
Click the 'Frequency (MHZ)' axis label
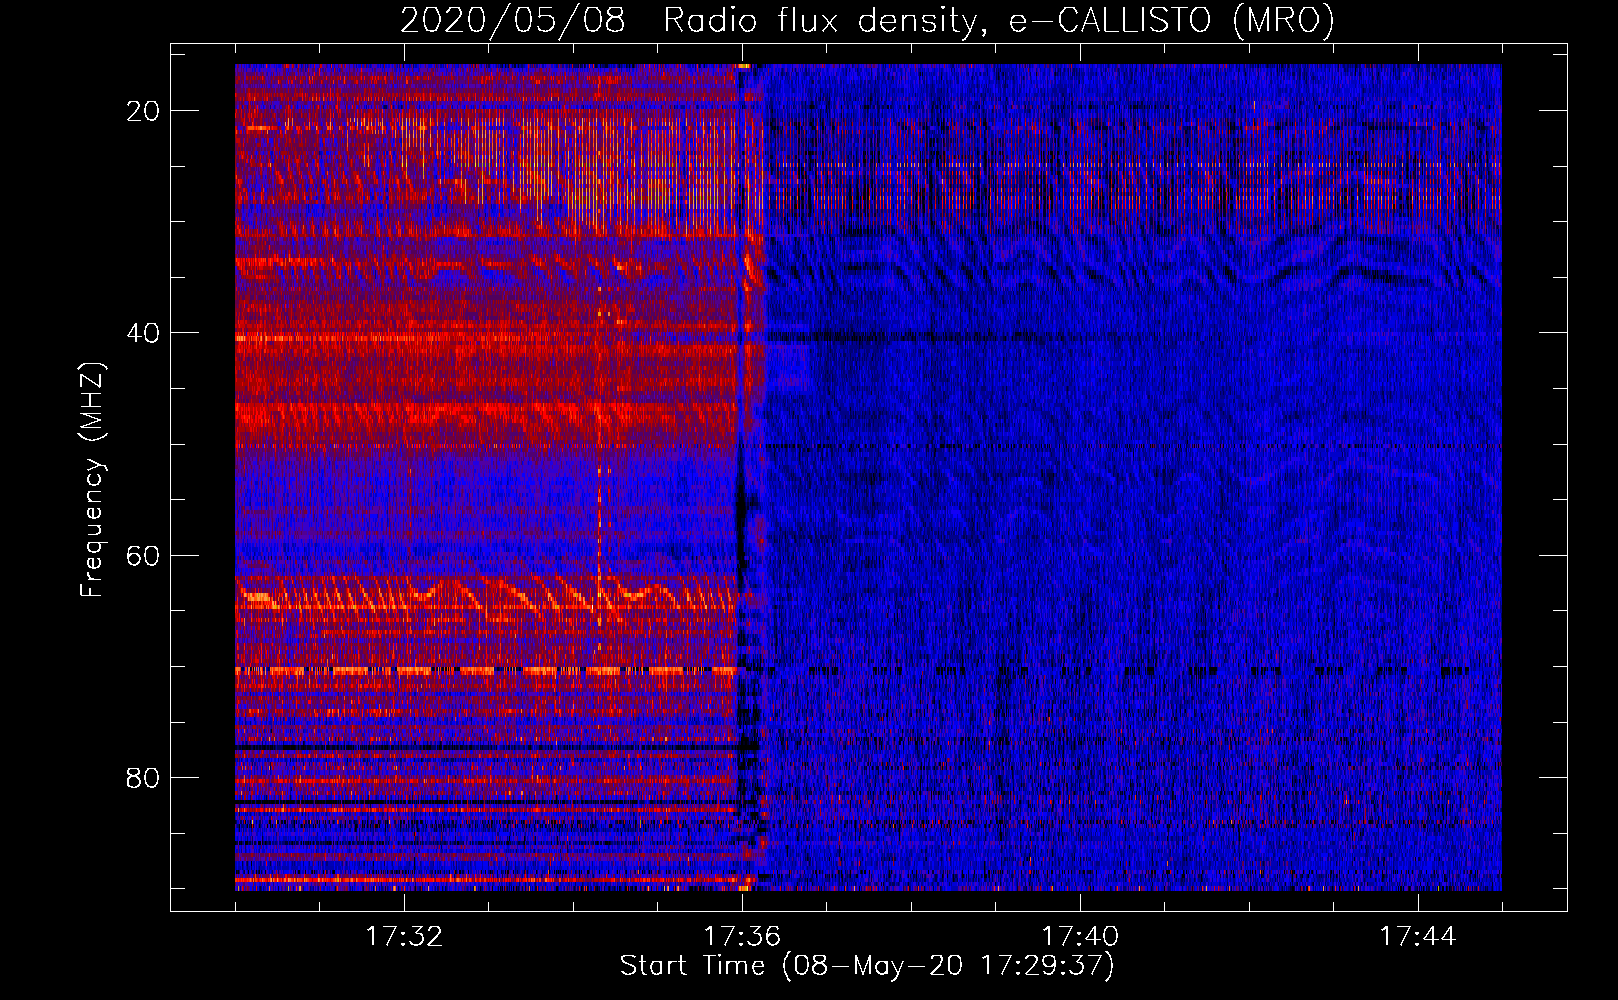92,480
